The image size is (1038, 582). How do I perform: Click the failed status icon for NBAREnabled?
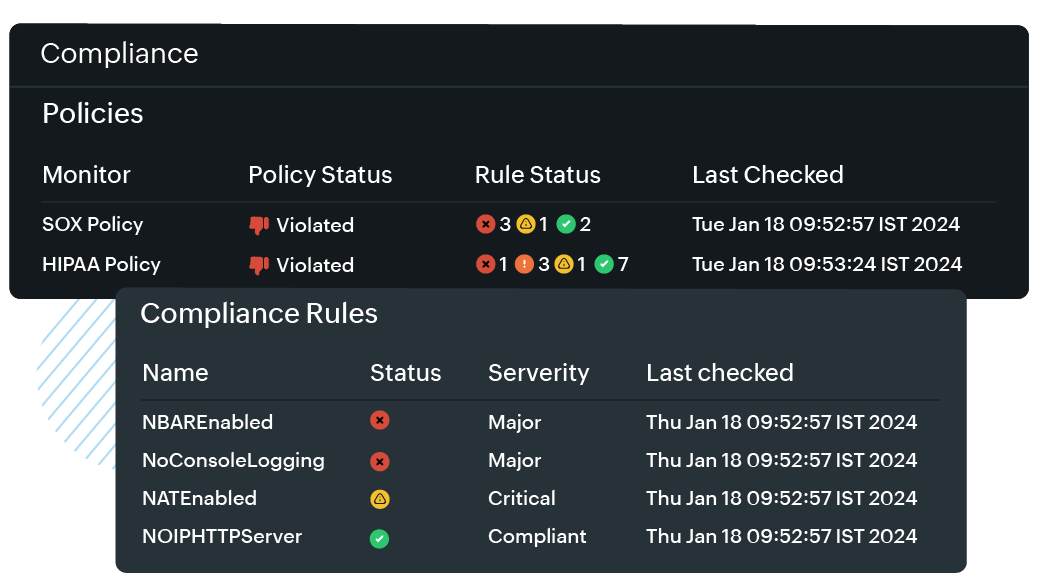pos(379,421)
